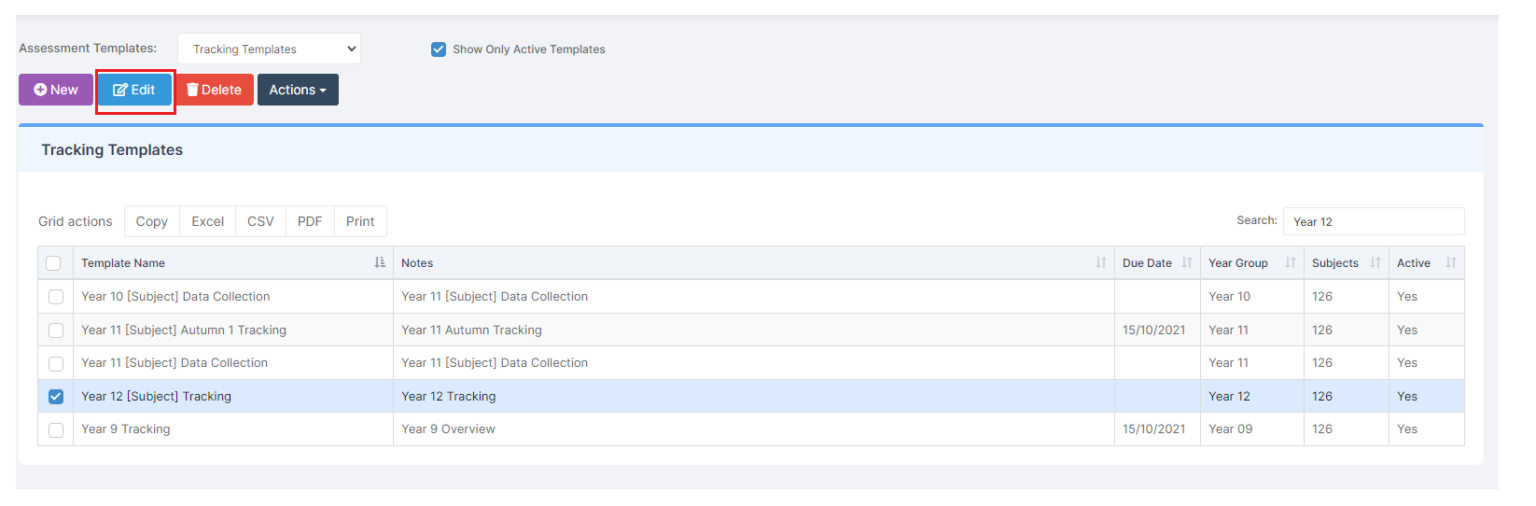Print the templates grid
The image size is (1536, 506).
[360, 222]
